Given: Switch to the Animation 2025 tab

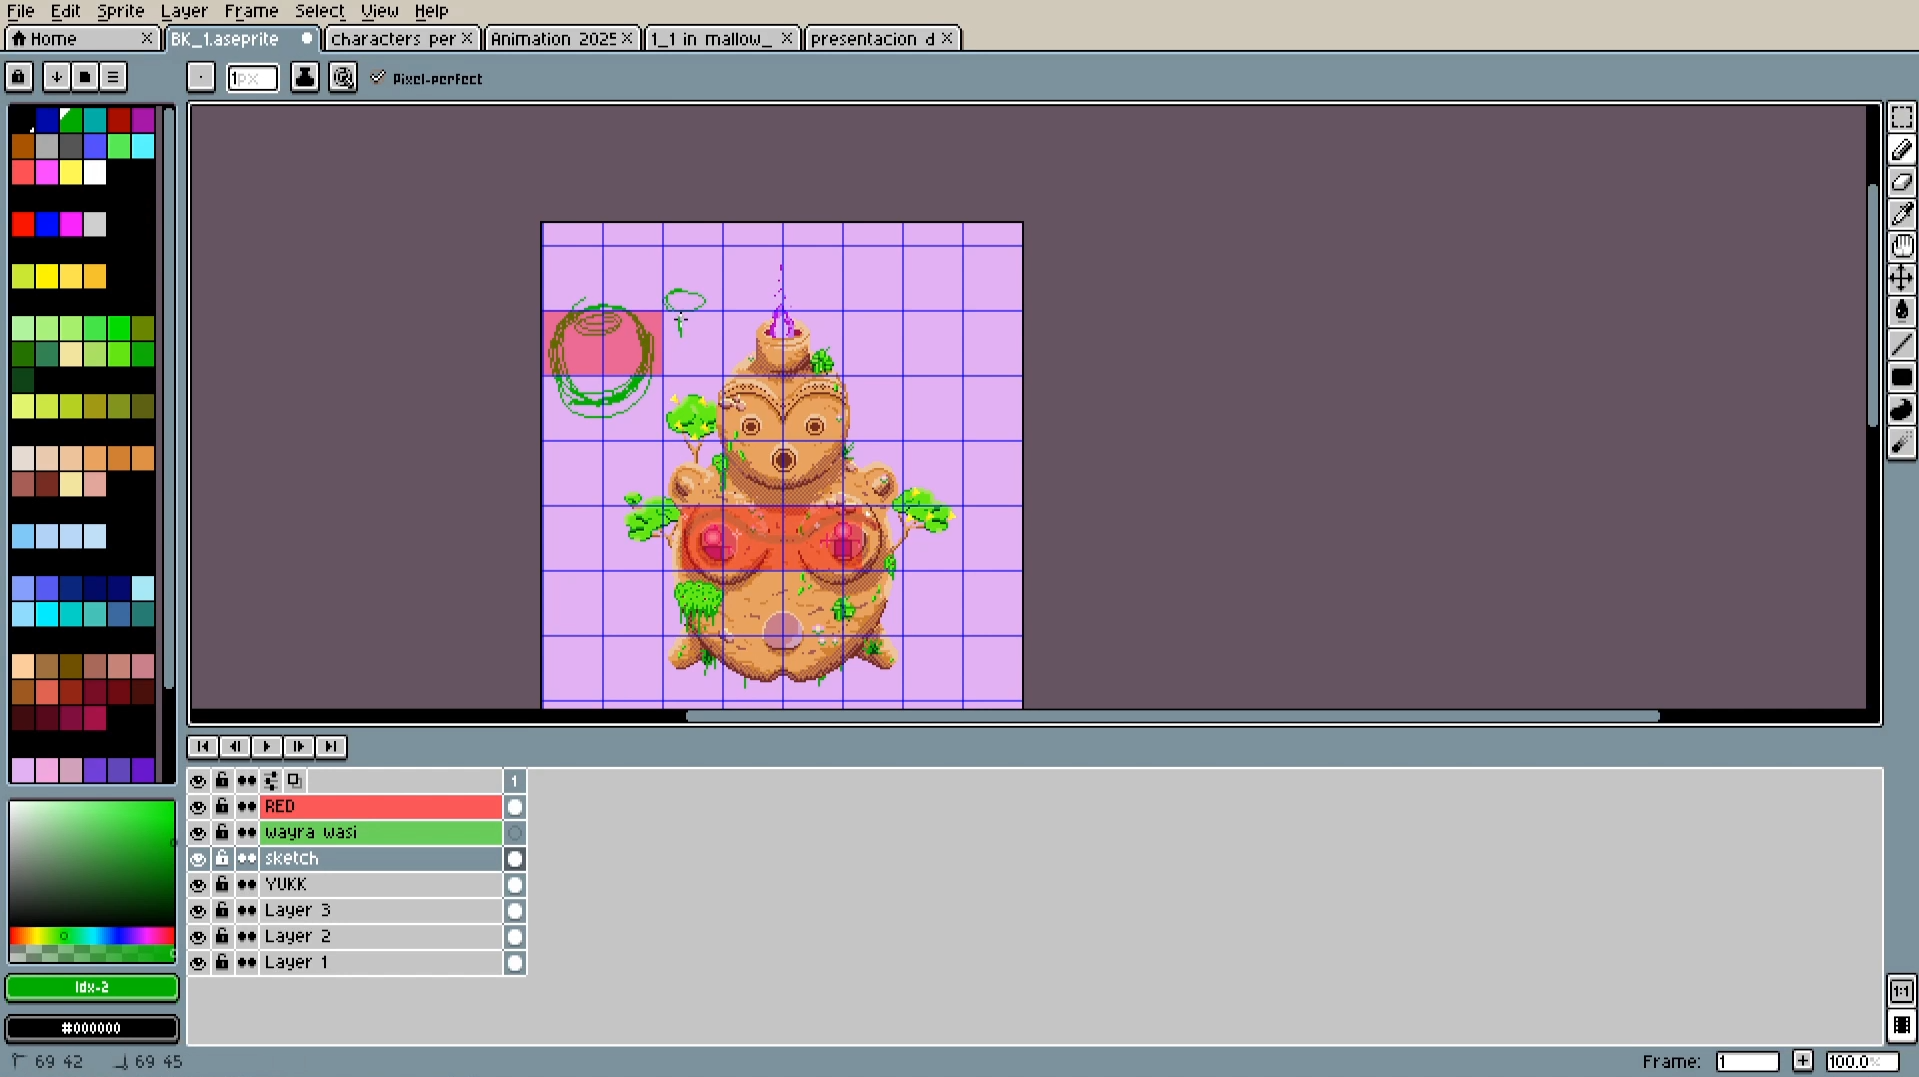Looking at the screenshot, I should point(561,39).
